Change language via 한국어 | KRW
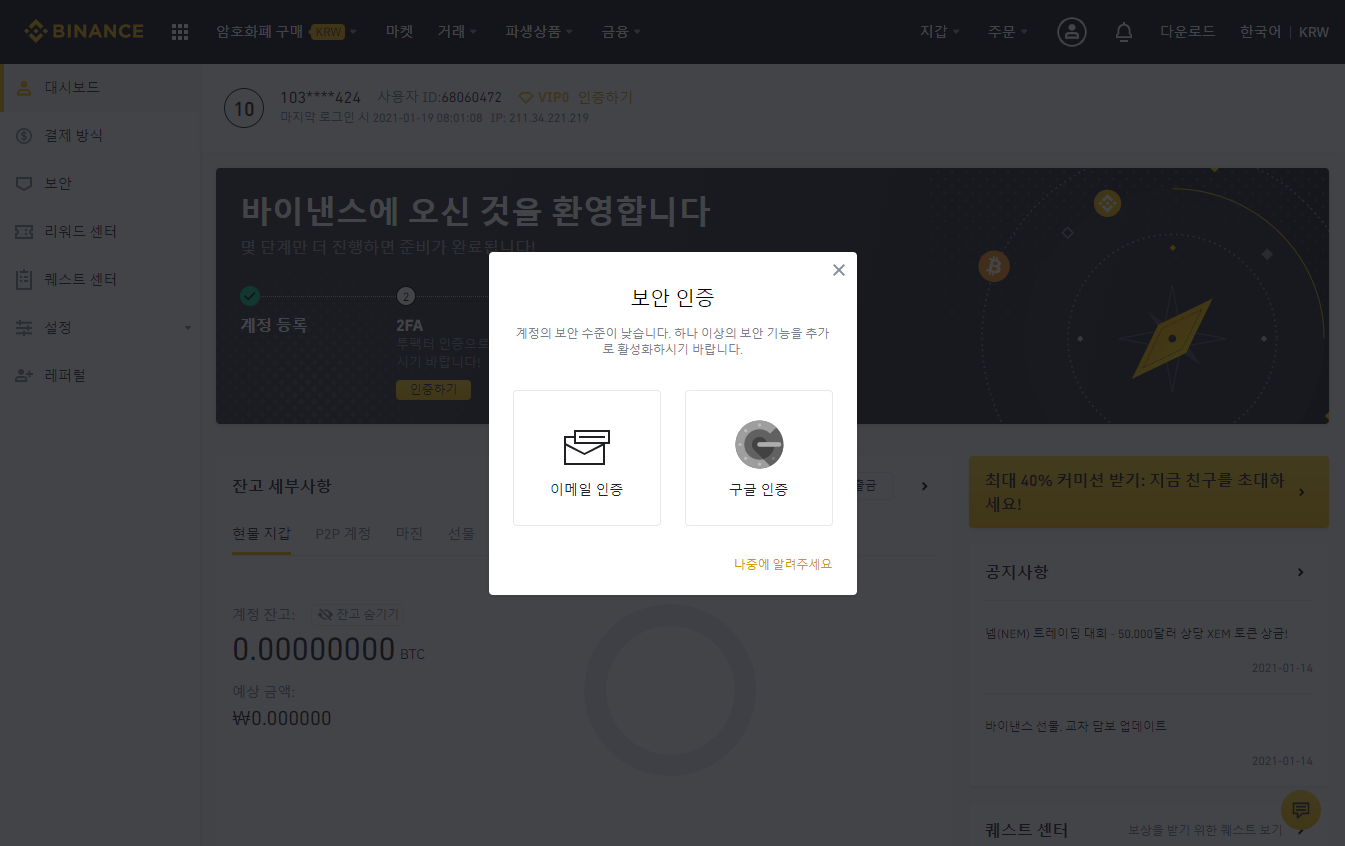The height and width of the screenshot is (846, 1345). click(1284, 32)
